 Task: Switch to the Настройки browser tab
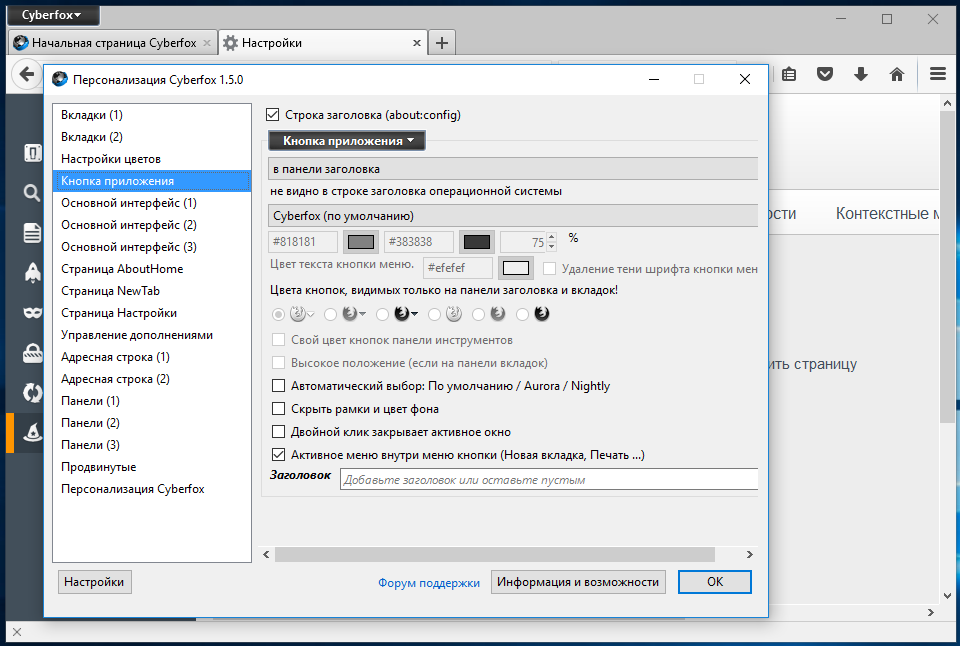pyautogui.click(x=323, y=43)
